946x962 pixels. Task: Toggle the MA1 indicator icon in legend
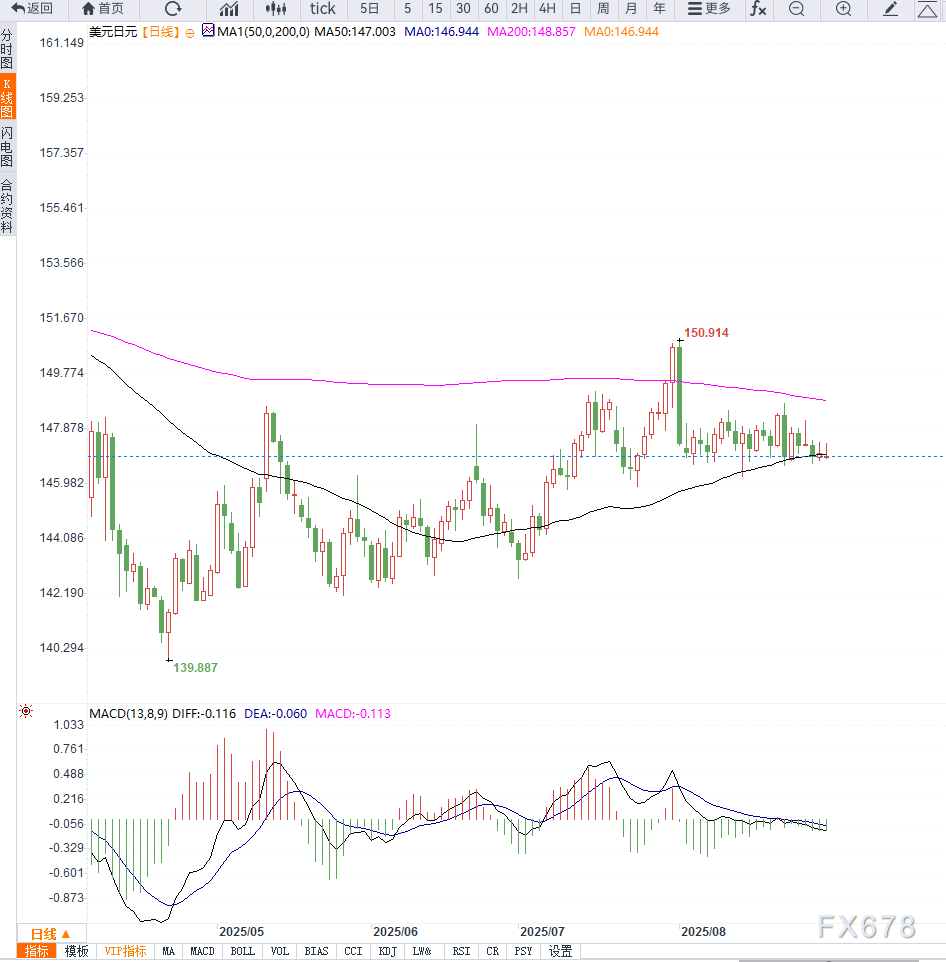208,31
